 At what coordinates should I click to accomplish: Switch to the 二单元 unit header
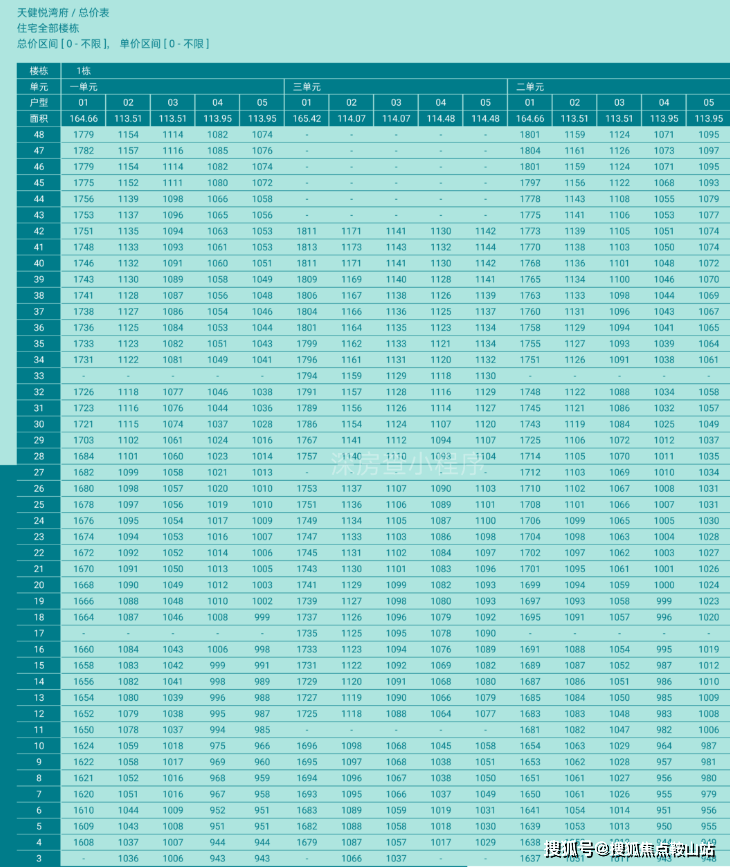click(529, 87)
